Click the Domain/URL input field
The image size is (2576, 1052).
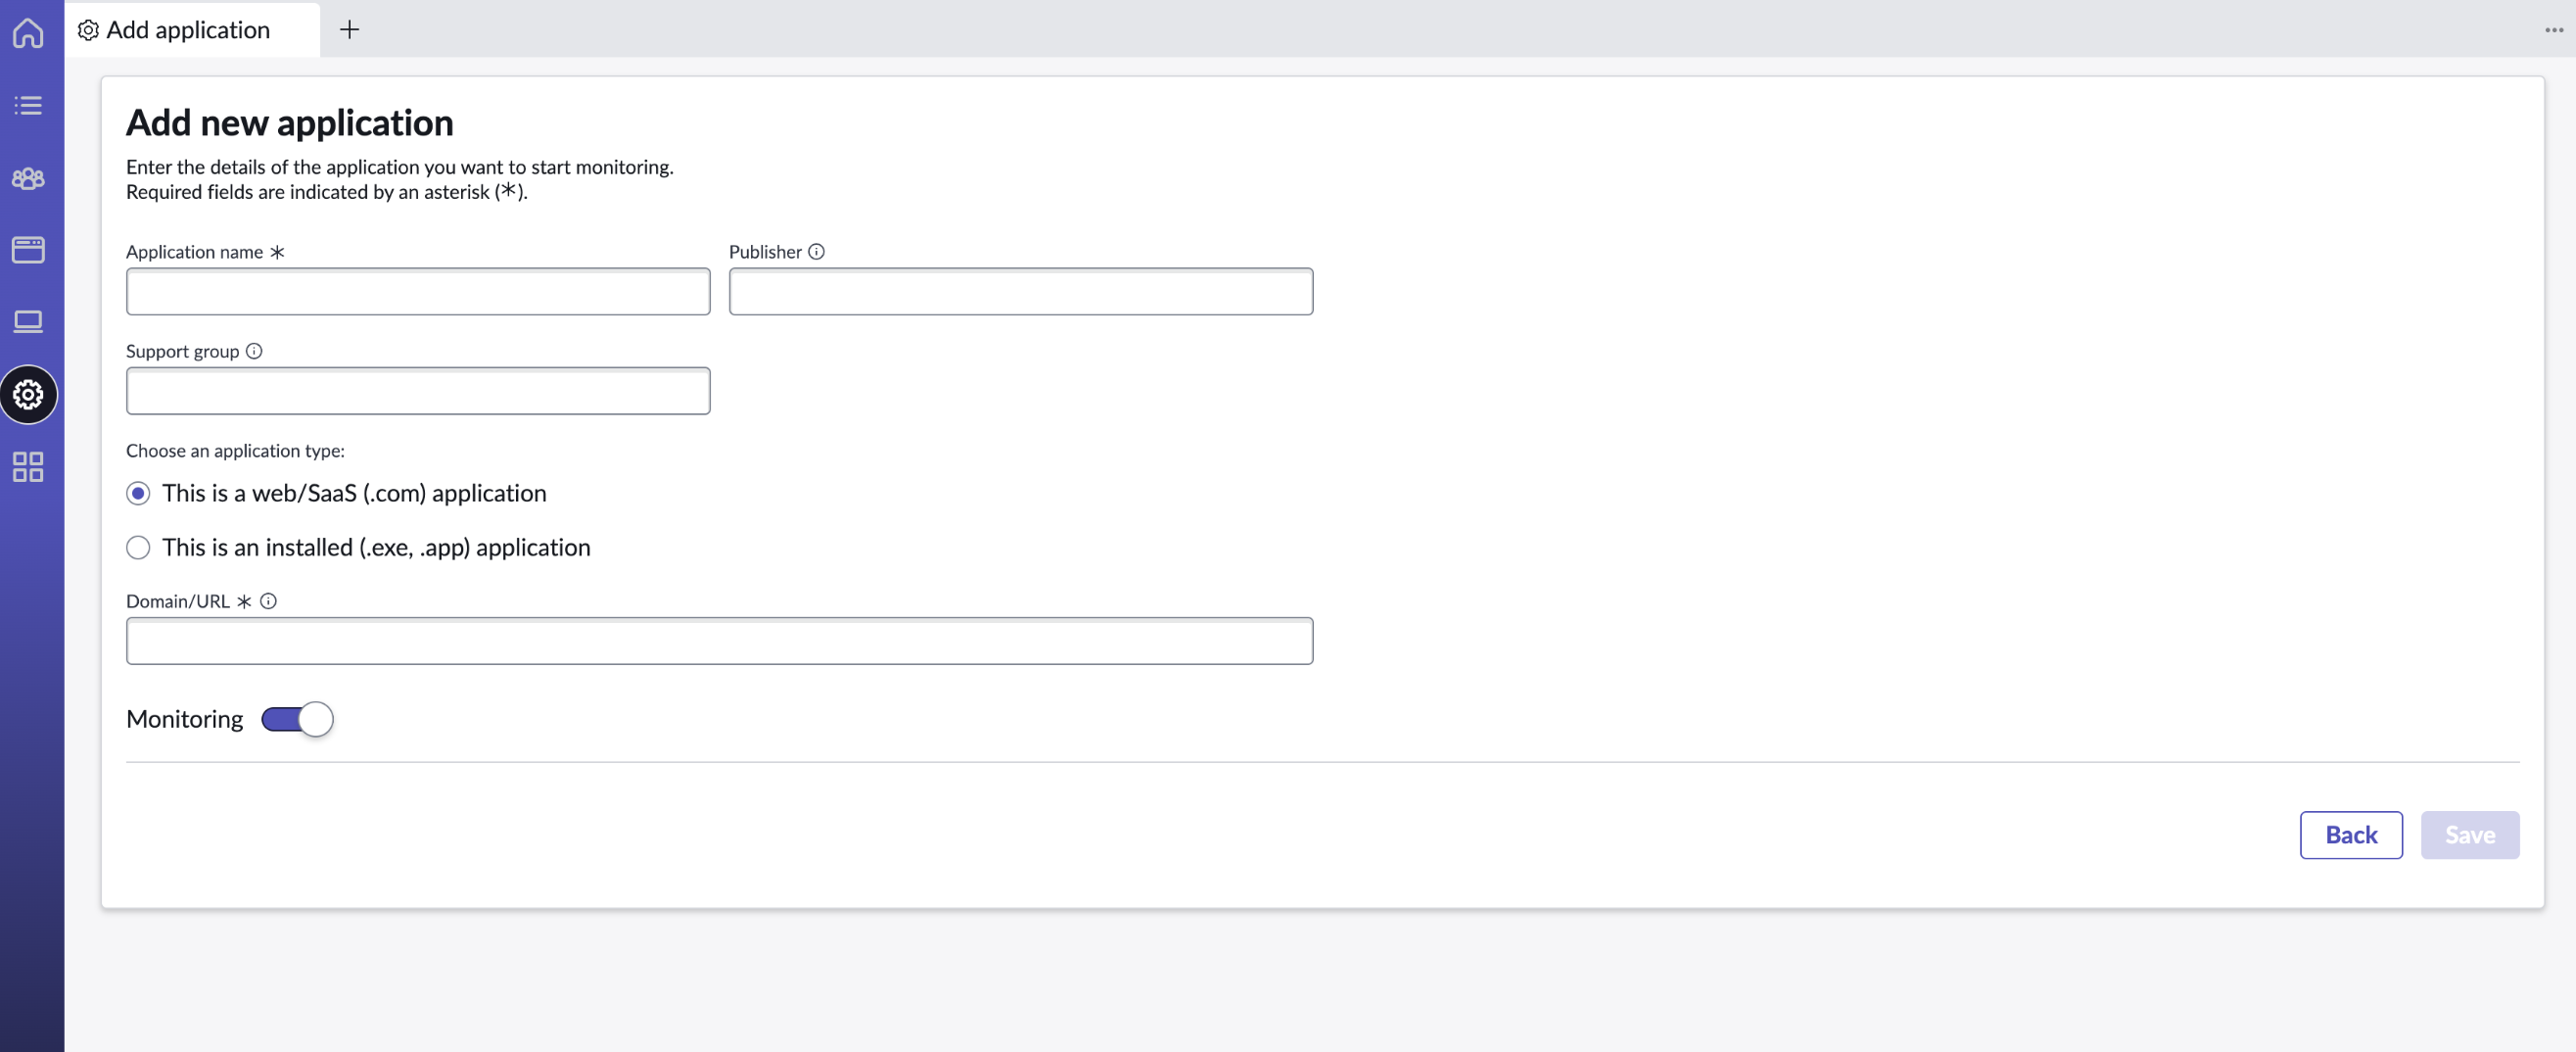point(719,640)
